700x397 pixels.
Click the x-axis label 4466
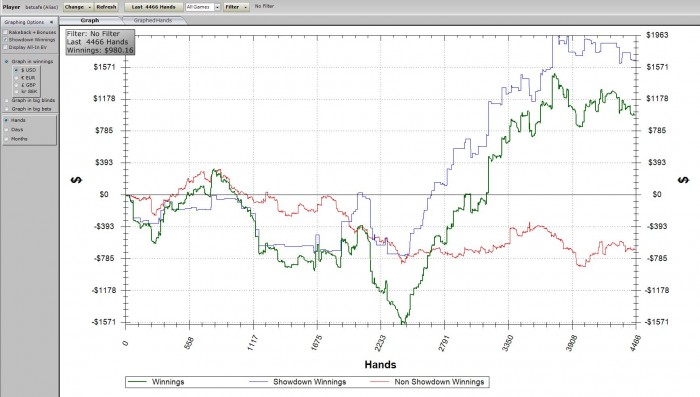(x=635, y=343)
